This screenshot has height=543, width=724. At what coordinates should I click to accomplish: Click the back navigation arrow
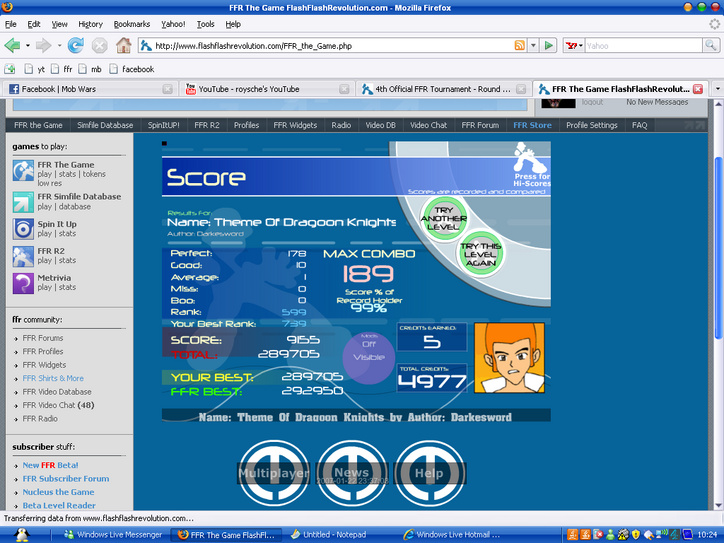click(x=12, y=46)
